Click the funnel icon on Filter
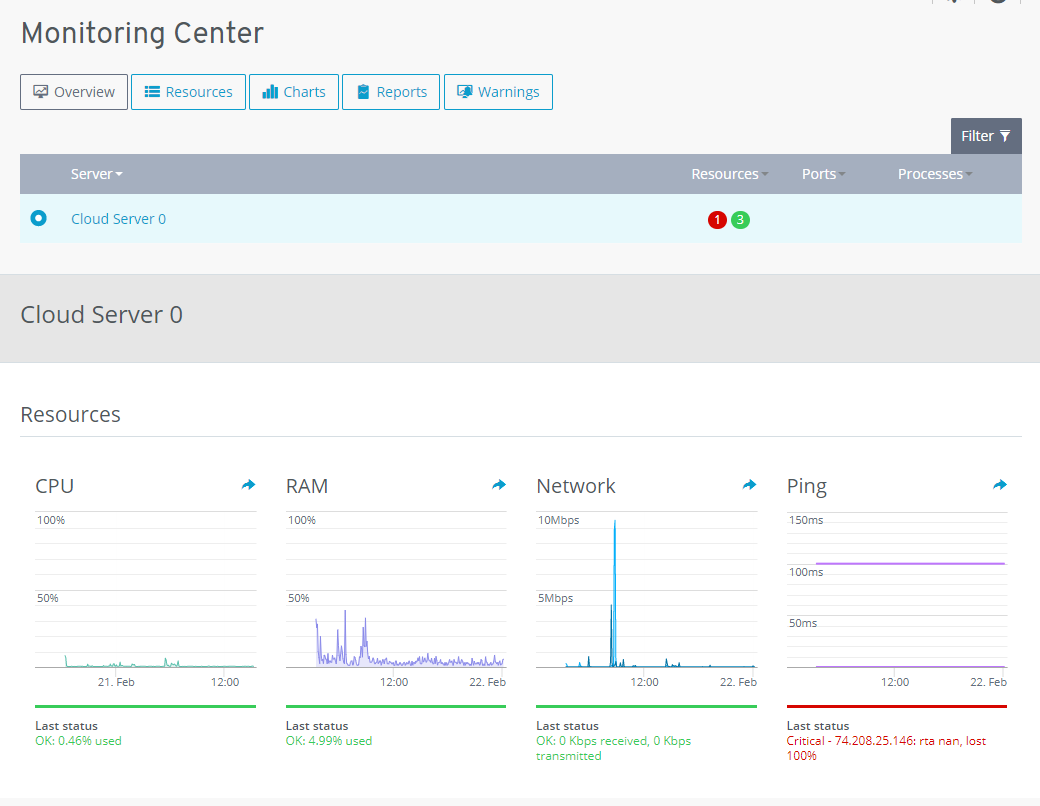Image resolution: width=1040 pixels, height=806 pixels. pyautogui.click(x=1005, y=136)
